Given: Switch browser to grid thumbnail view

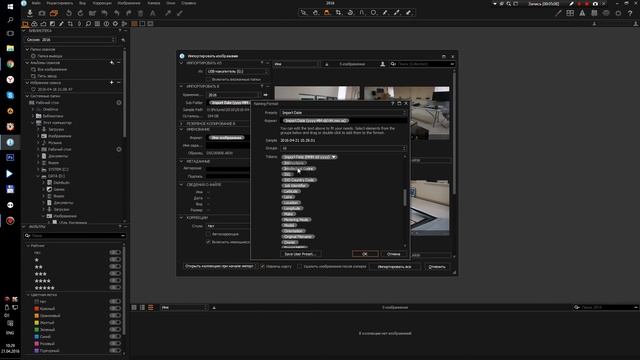Looking at the screenshot, I should click(x=134, y=307).
